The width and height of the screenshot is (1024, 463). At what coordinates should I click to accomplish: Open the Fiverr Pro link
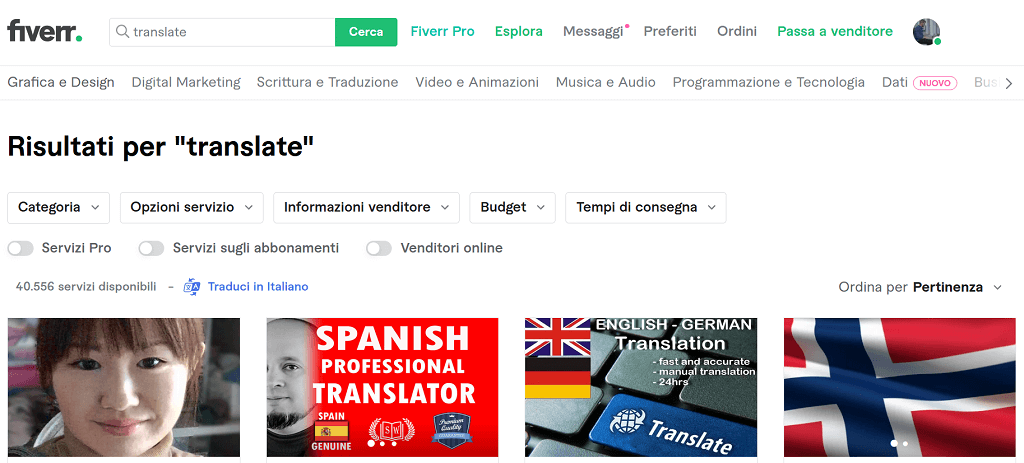442,31
